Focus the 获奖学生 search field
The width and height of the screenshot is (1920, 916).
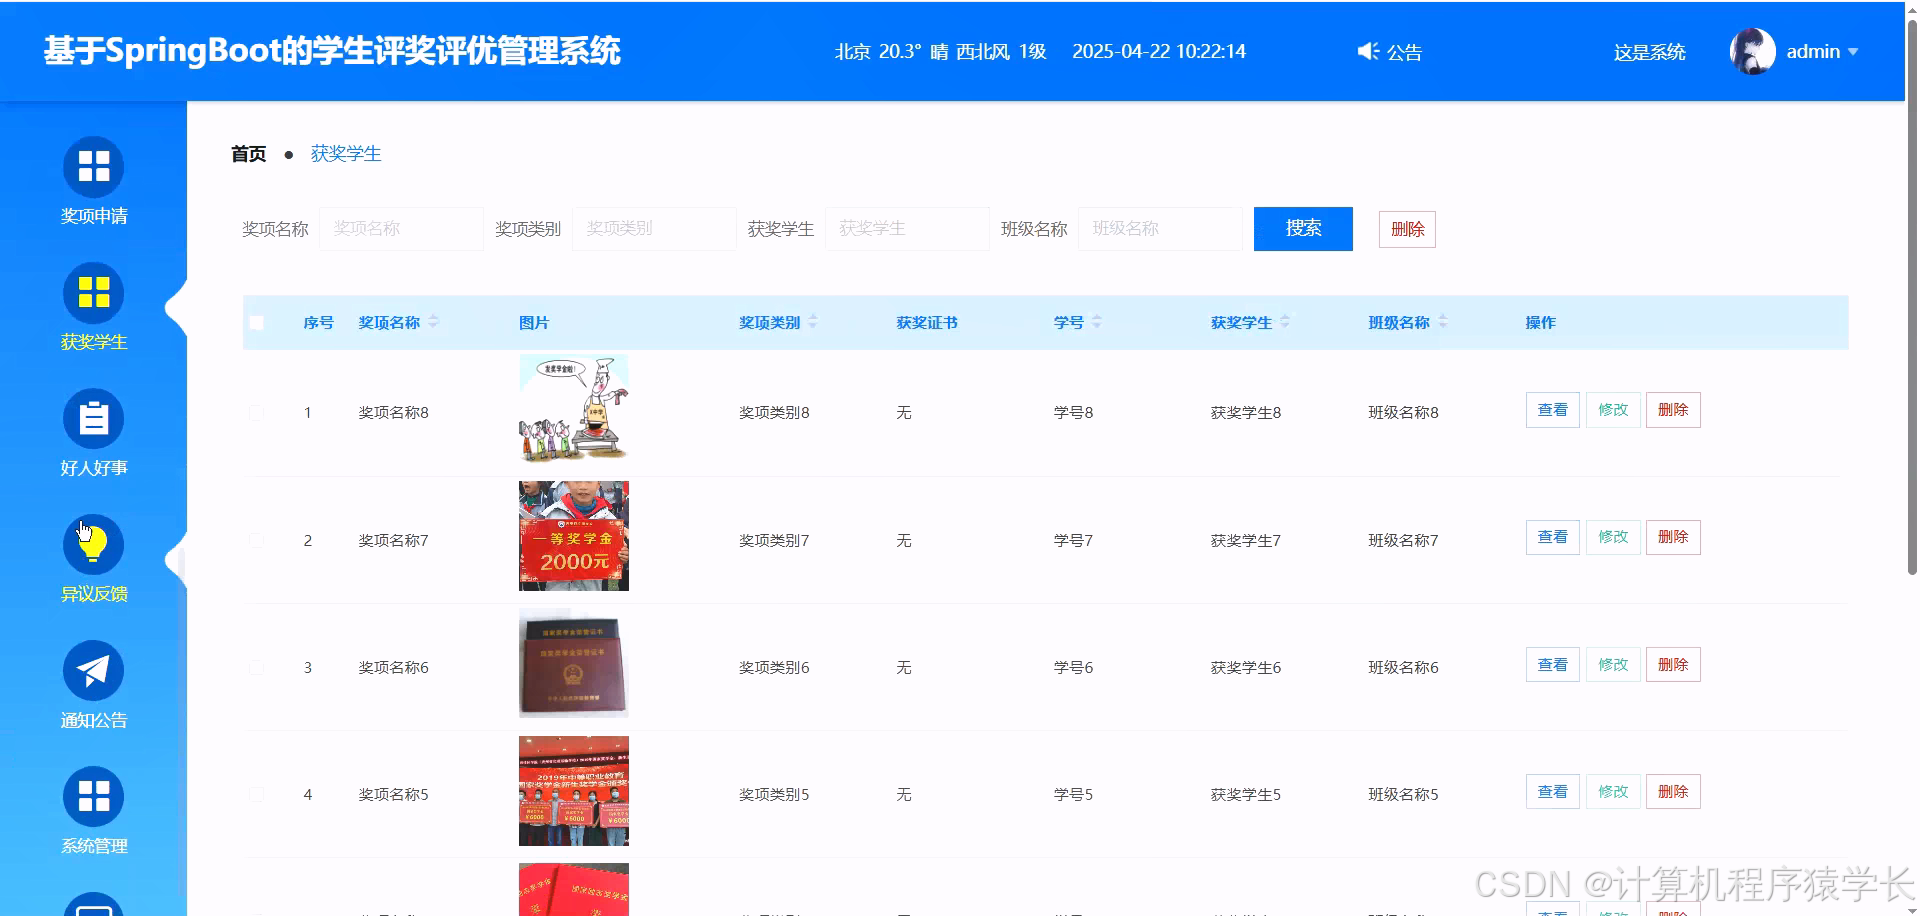907,229
